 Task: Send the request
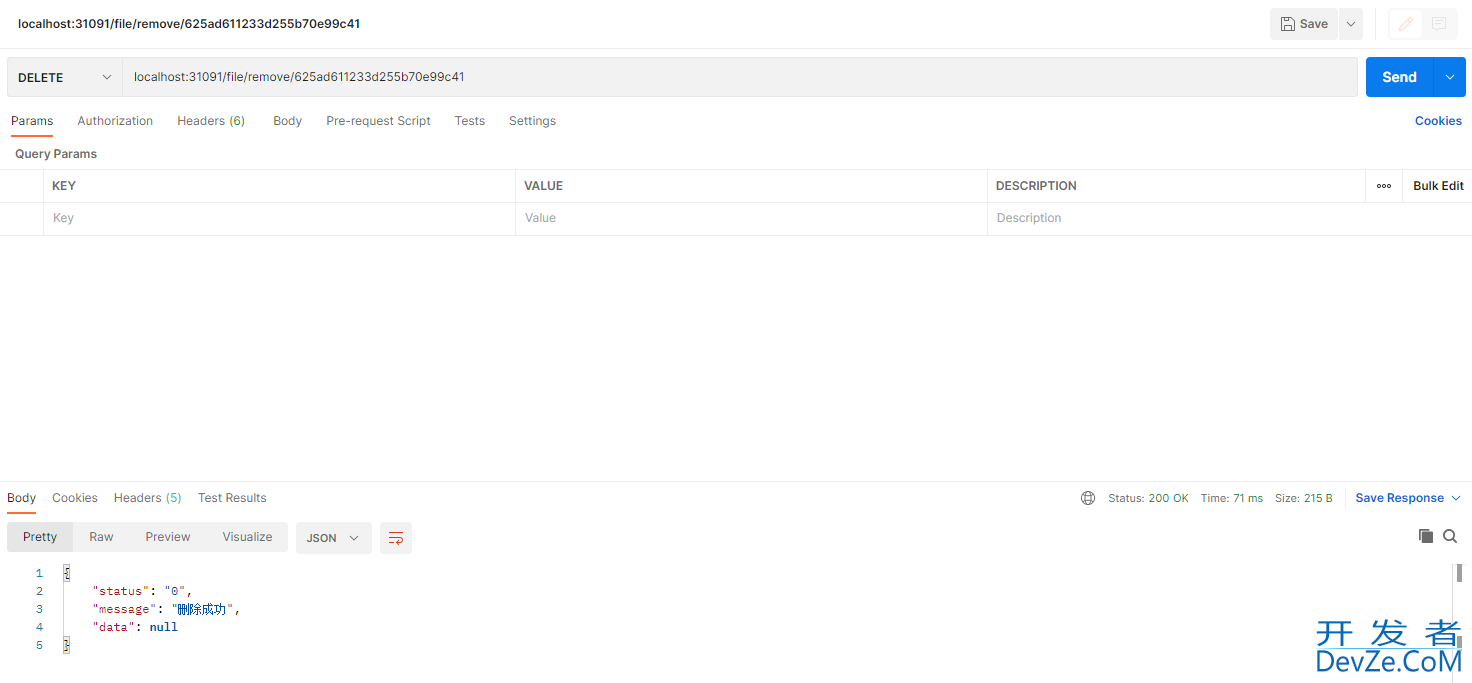click(x=1399, y=77)
